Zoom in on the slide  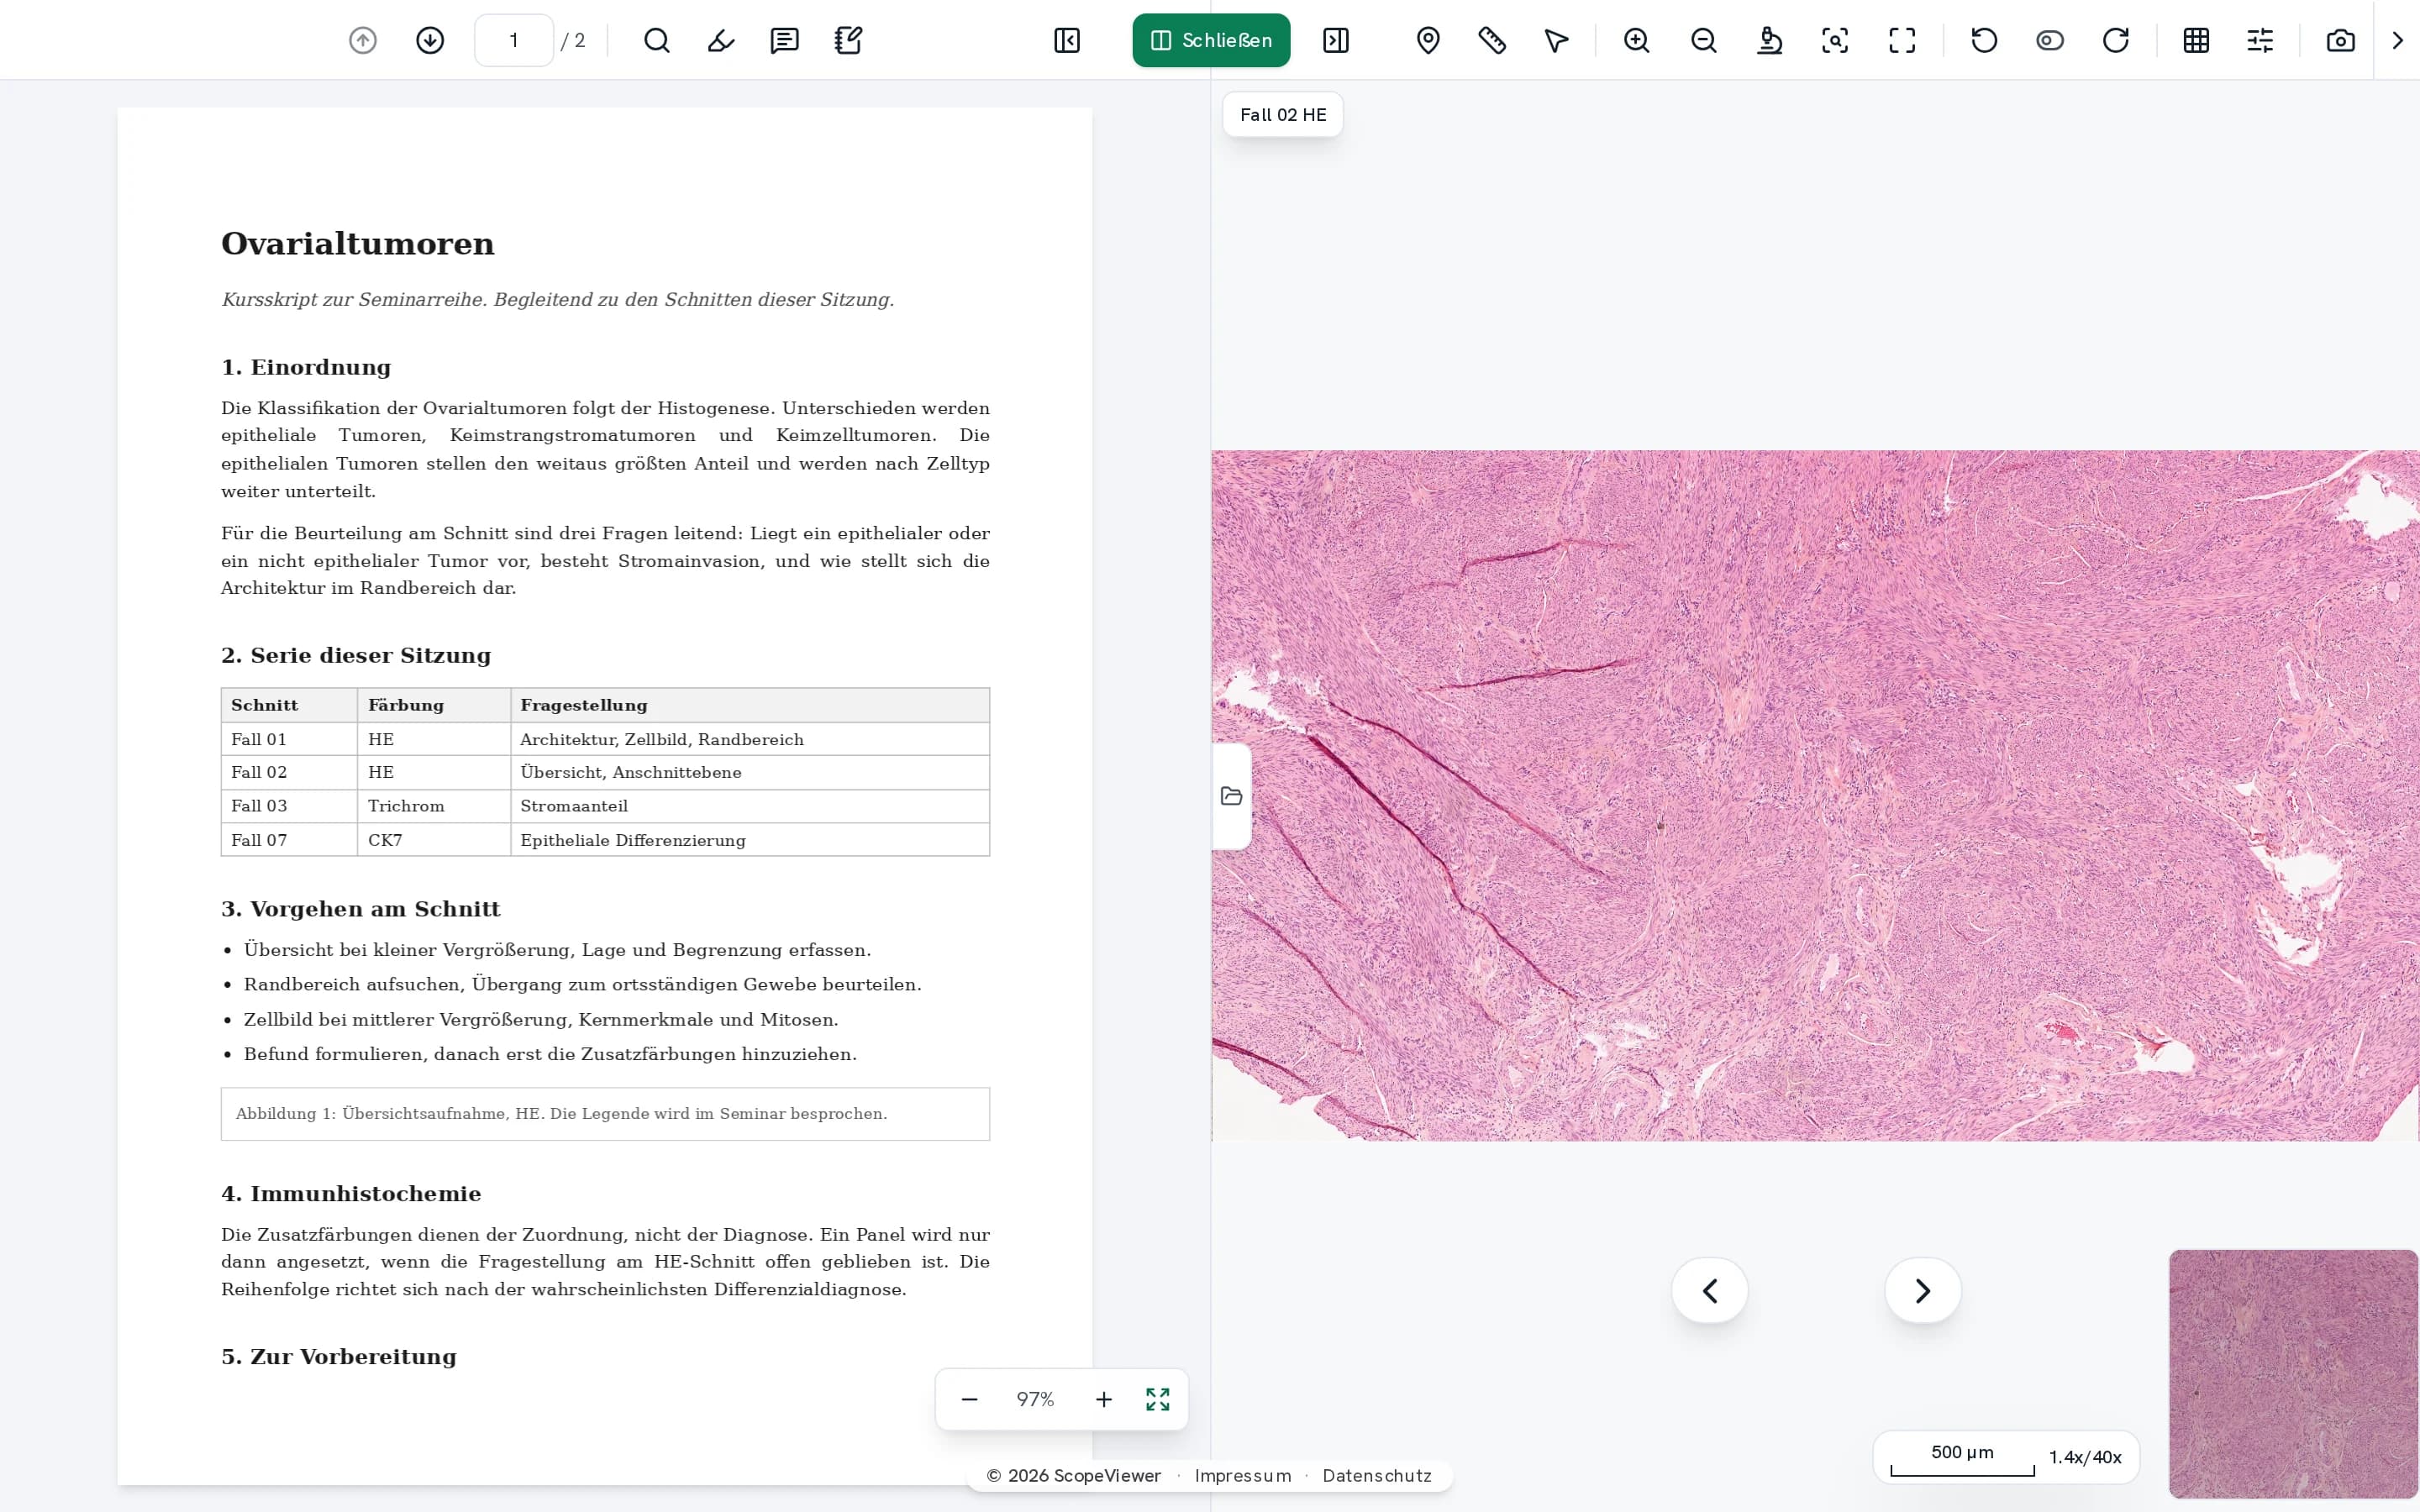click(1637, 40)
